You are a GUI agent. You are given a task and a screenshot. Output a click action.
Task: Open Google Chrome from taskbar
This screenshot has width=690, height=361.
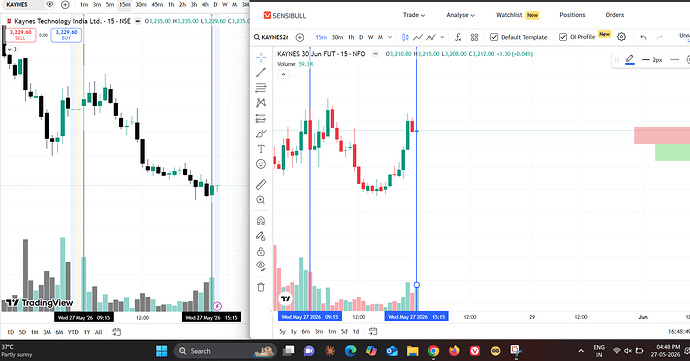433,351
